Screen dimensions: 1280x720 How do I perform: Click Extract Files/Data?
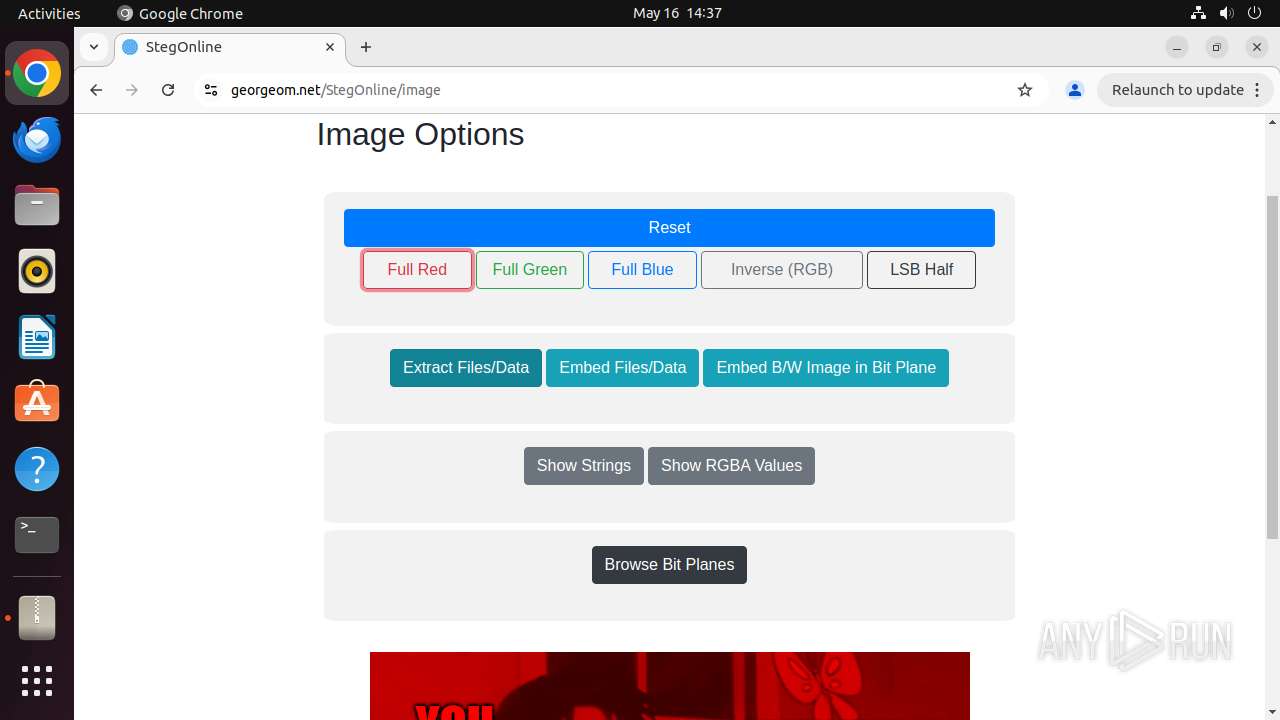pos(466,368)
